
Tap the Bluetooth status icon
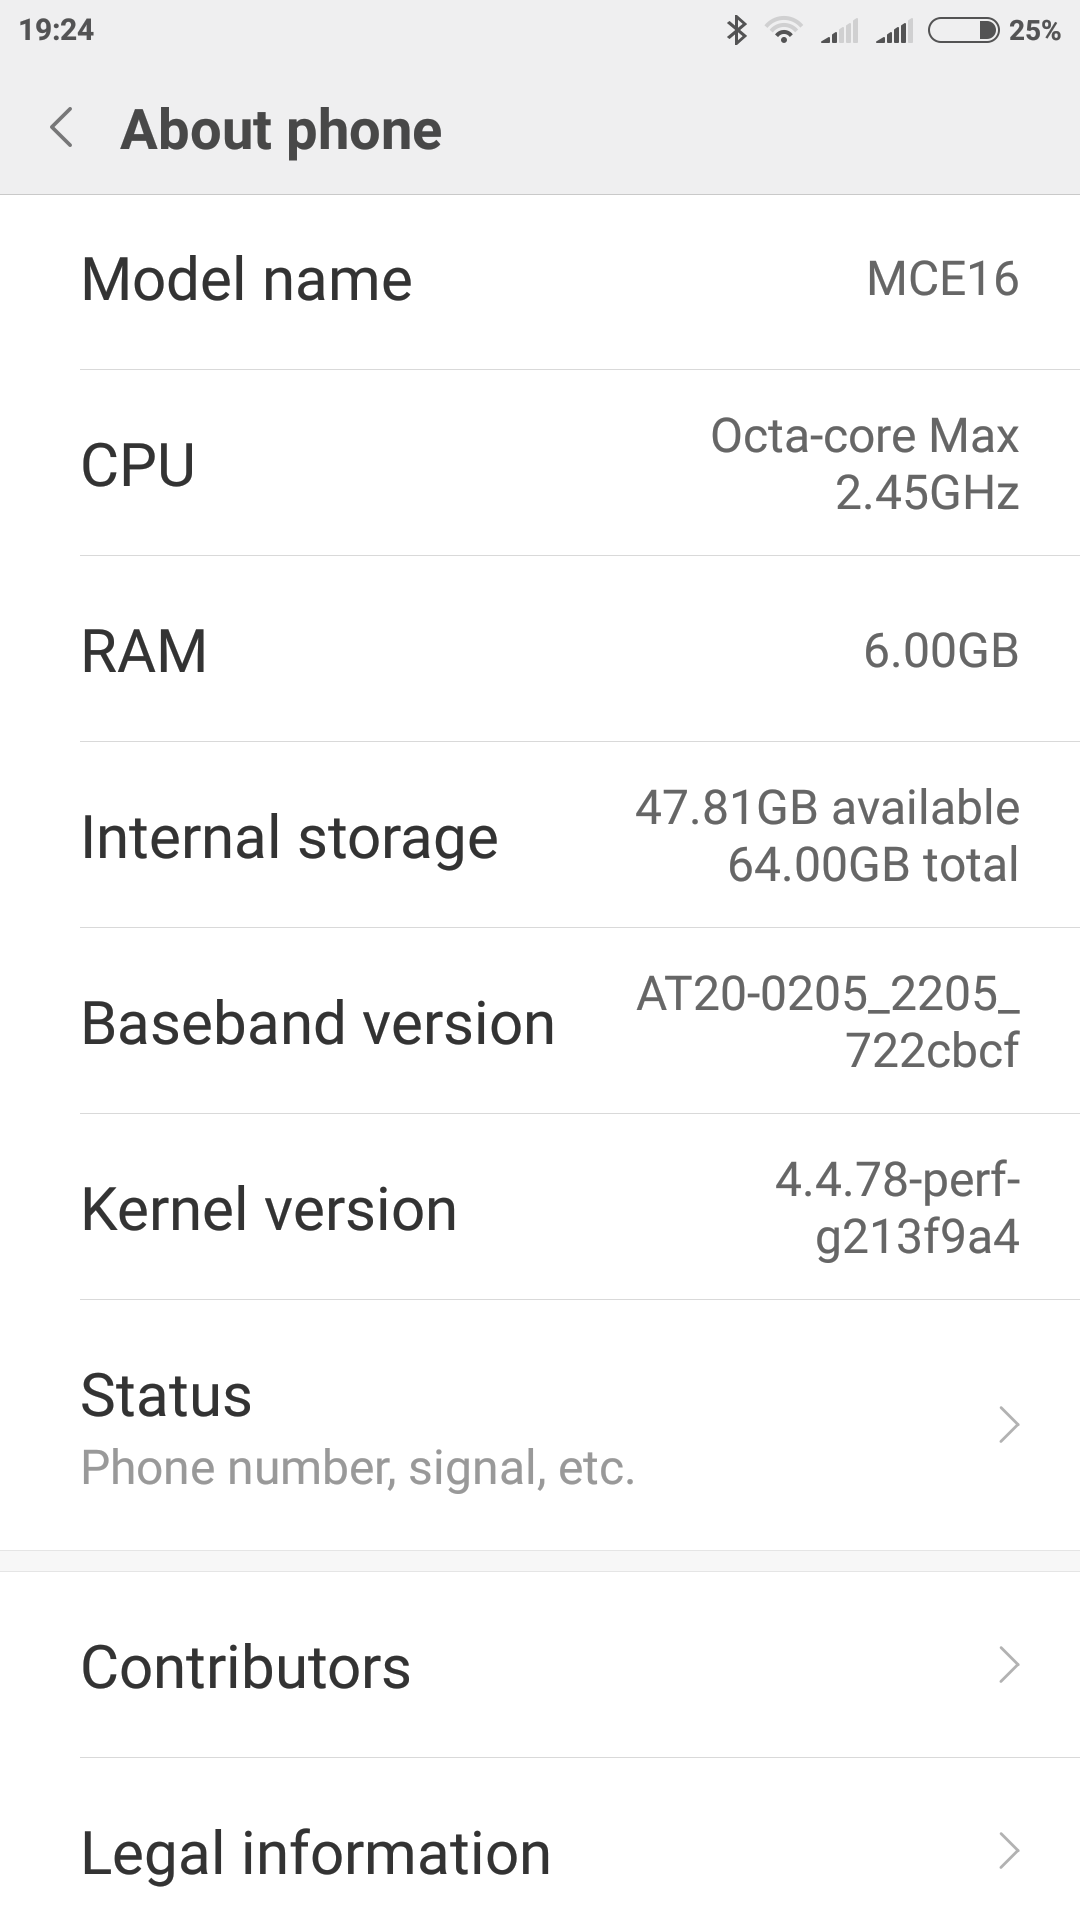(737, 30)
